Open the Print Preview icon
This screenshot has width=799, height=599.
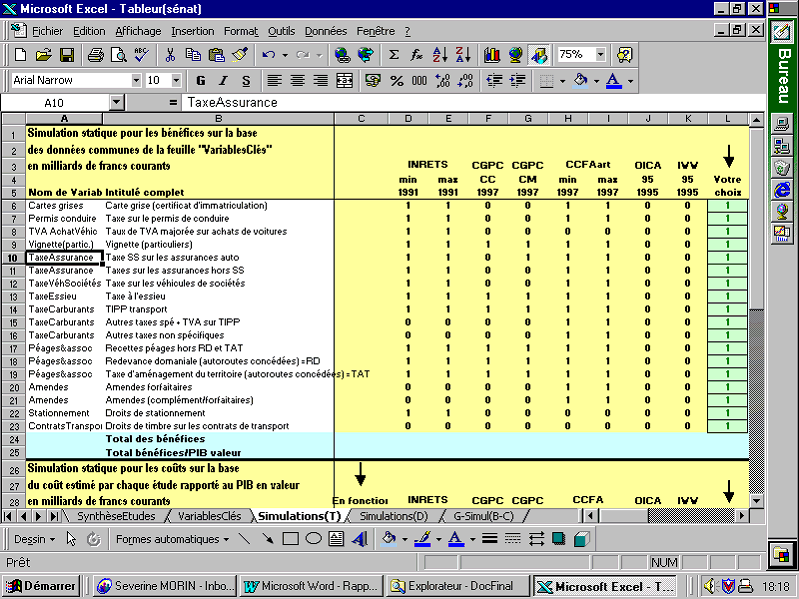tap(116, 55)
